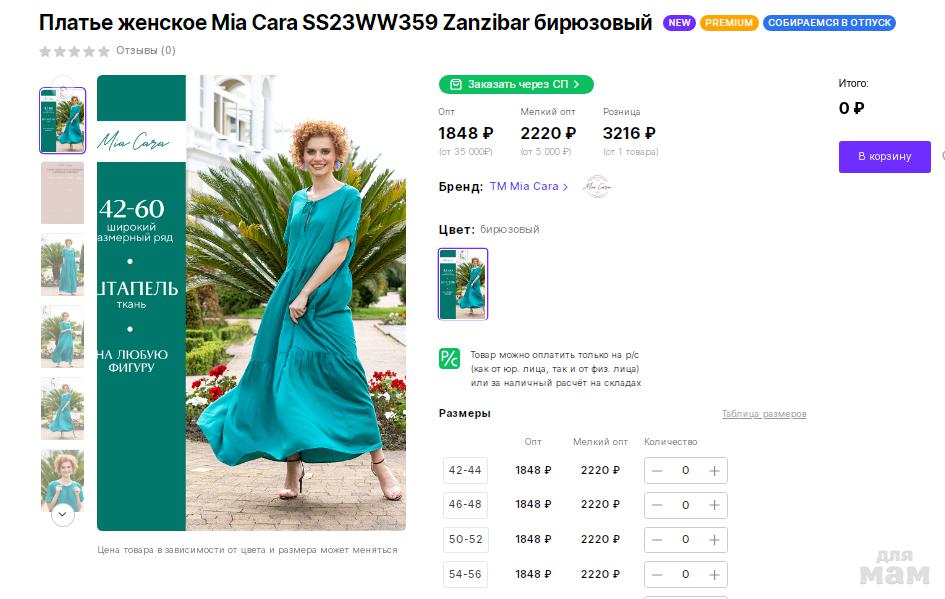Select the бирюзовый color swatch
The height and width of the screenshot is (599, 945).
click(x=463, y=284)
